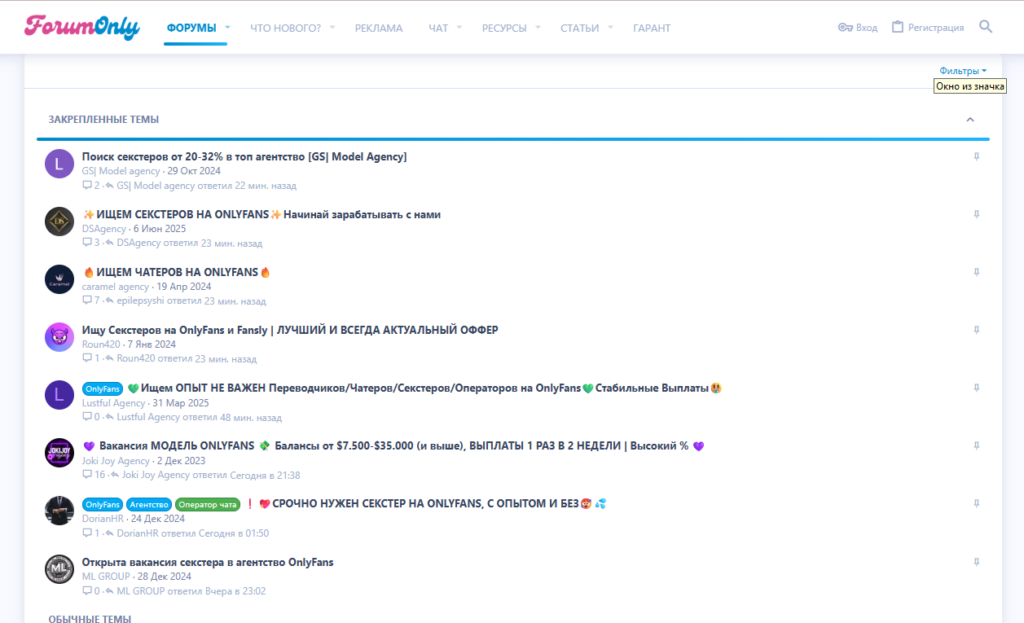Open thread Открыта вакансия секстера

[208, 562]
